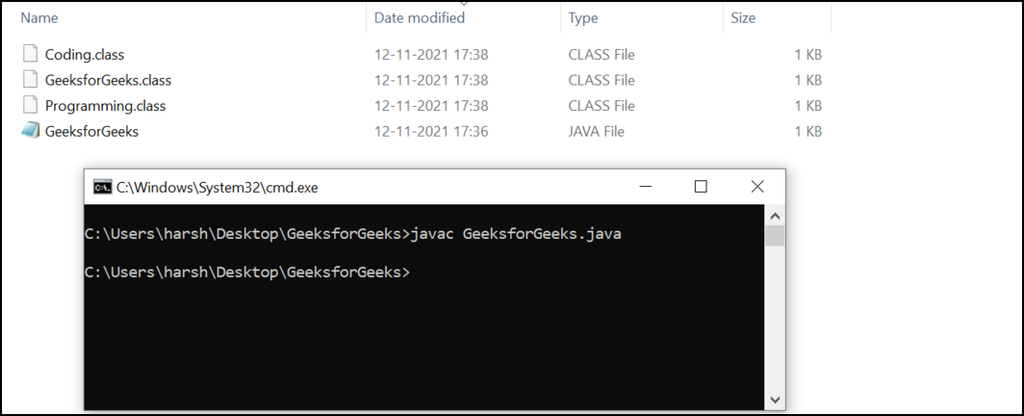Sort files by the Size column
The image size is (1024, 416).
click(743, 18)
